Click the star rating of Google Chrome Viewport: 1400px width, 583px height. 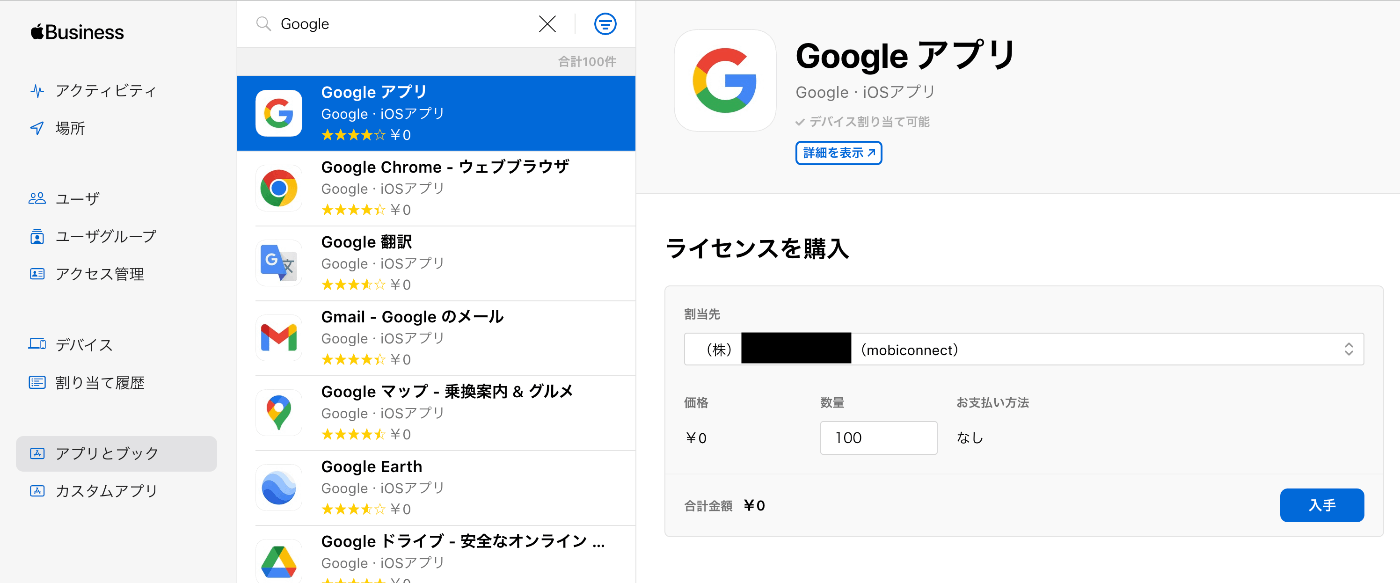[x=353, y=210]
